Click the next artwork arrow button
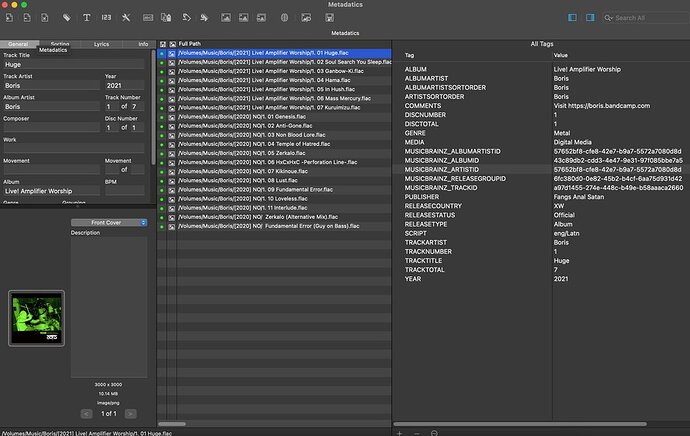The image size is (690, 436). tap(130, 414)
